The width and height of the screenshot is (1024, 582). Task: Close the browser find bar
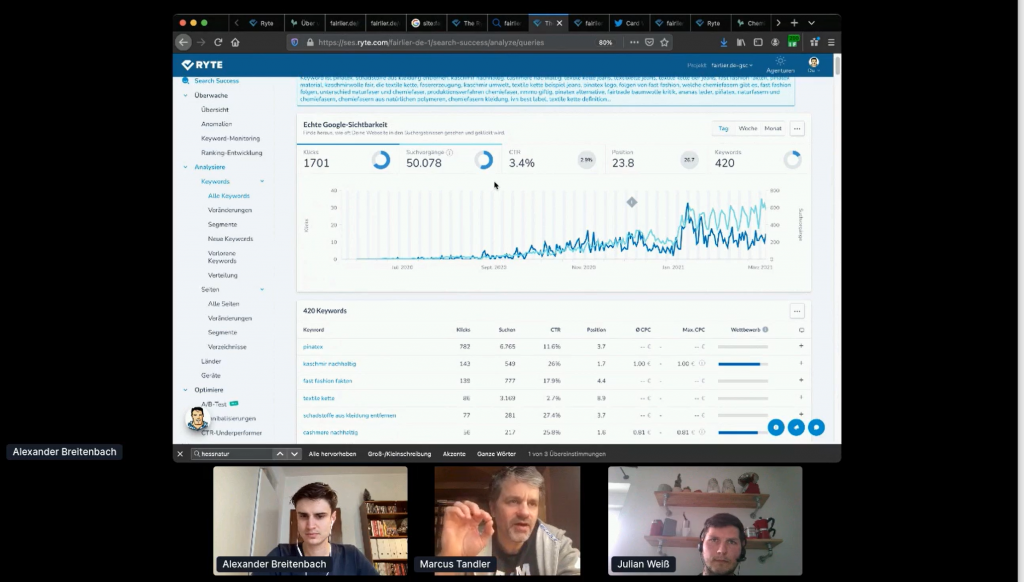pyautogui.click(x=180, y=454)
